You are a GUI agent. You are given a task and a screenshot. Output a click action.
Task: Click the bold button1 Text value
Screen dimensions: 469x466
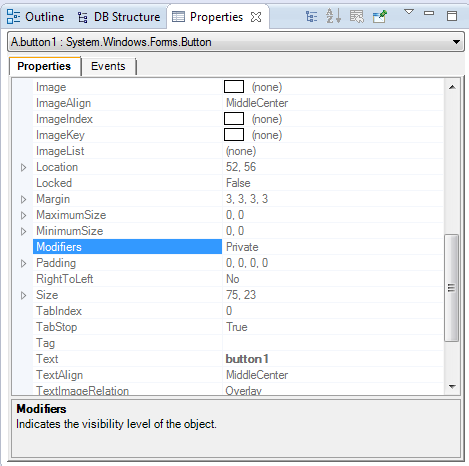click(247, 359)
